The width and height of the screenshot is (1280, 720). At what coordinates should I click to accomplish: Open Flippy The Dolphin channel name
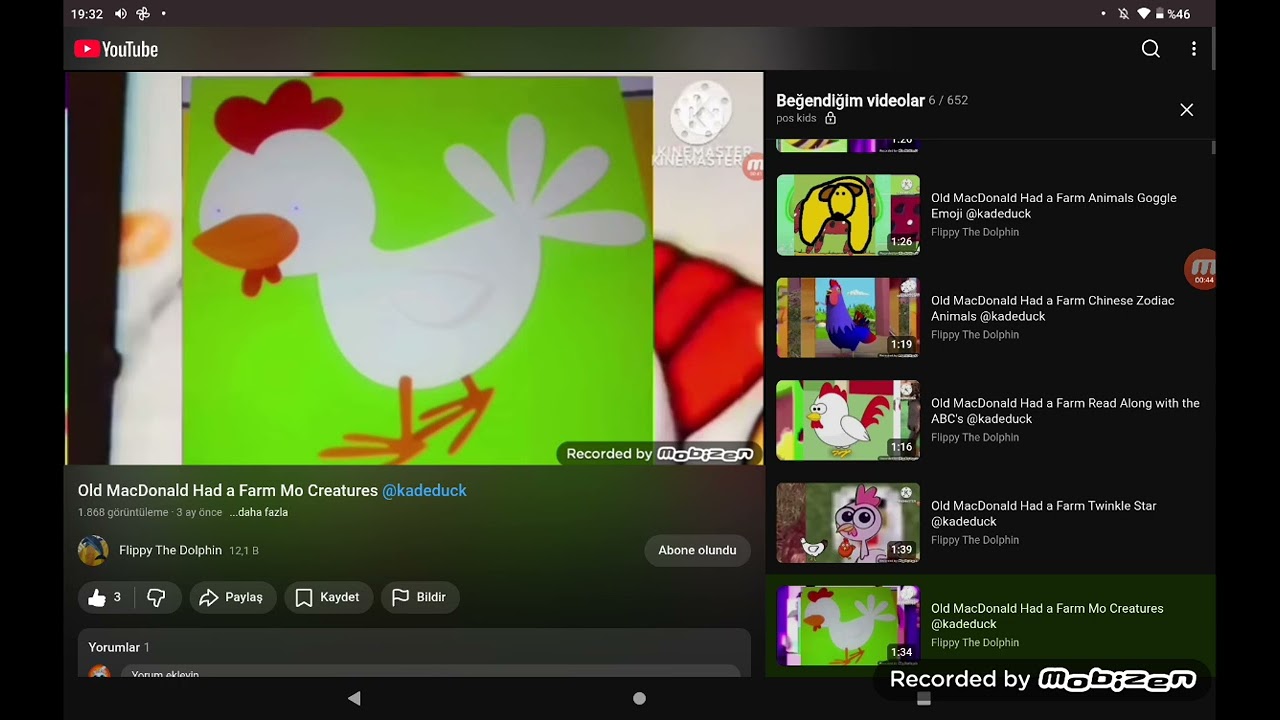tap(170, 550)
